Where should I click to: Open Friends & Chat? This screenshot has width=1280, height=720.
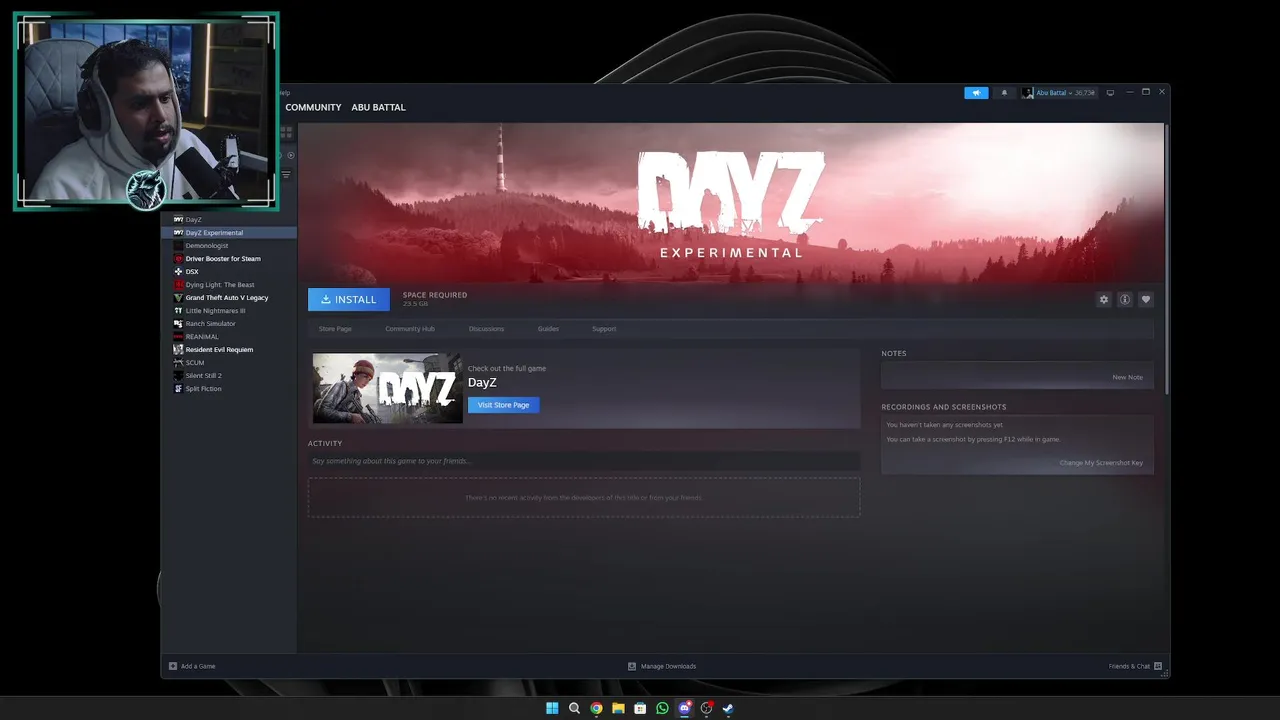coord(1135,666)
